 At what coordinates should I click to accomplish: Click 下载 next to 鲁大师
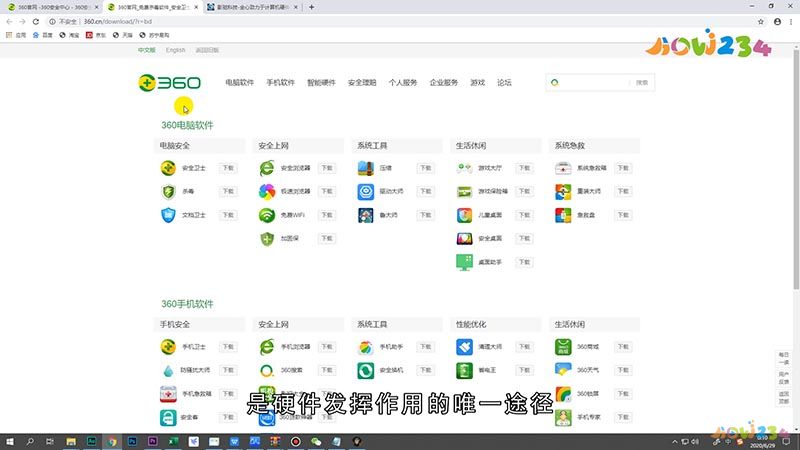coord(426,215)
